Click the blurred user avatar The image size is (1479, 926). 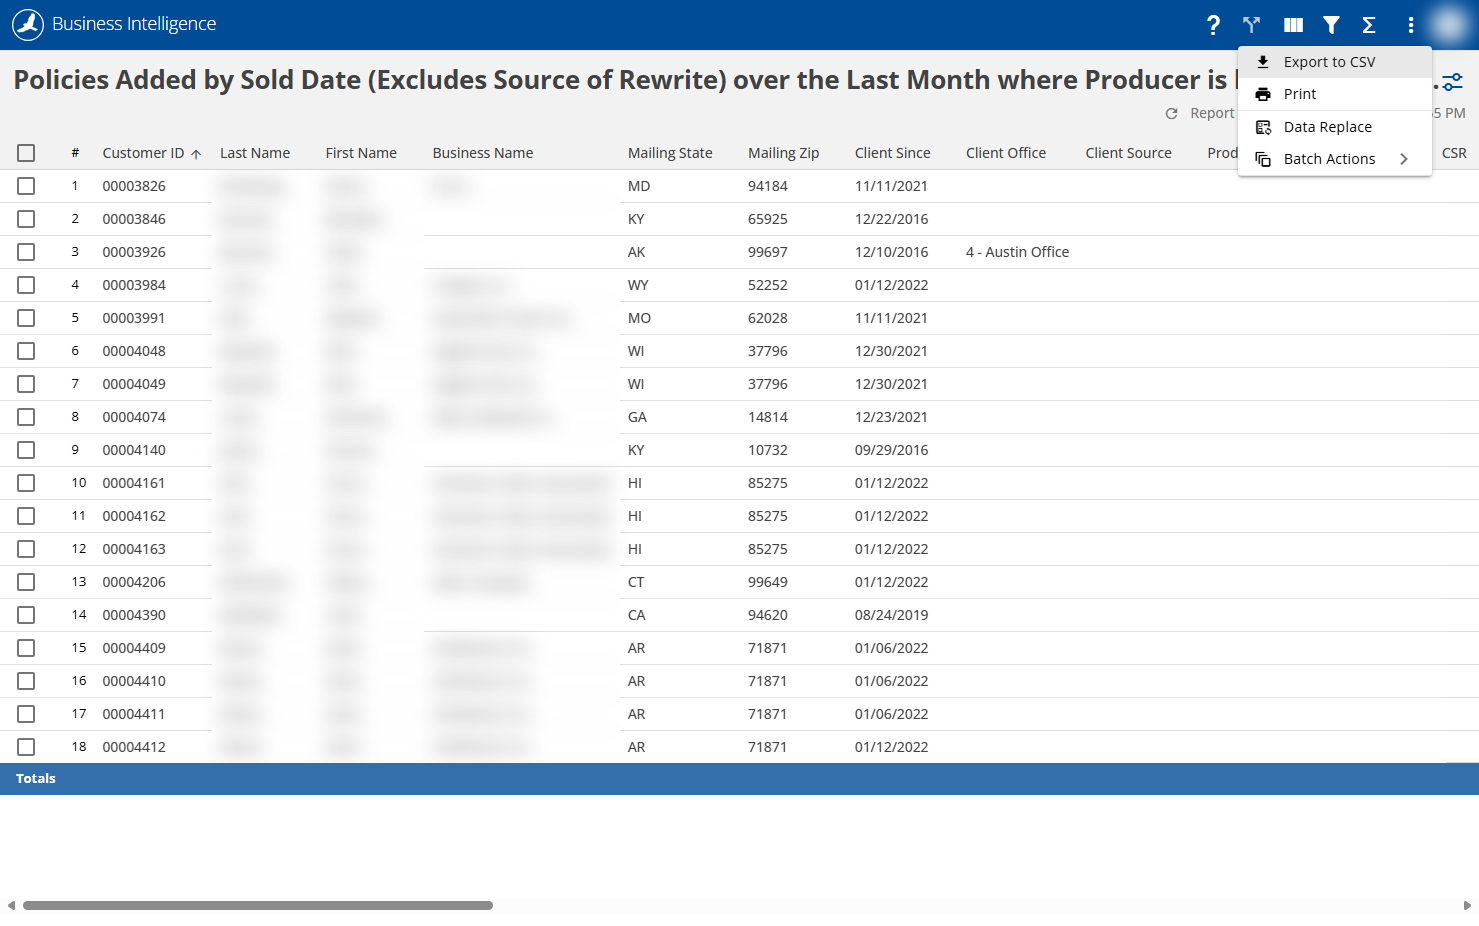(1448, 24)
